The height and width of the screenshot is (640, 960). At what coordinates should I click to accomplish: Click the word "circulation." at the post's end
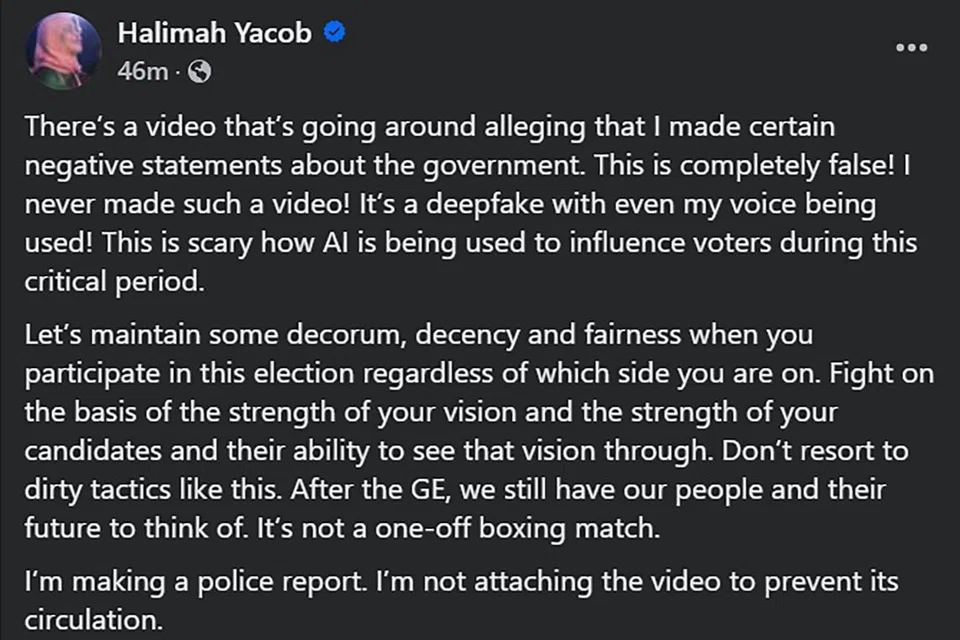93,619
